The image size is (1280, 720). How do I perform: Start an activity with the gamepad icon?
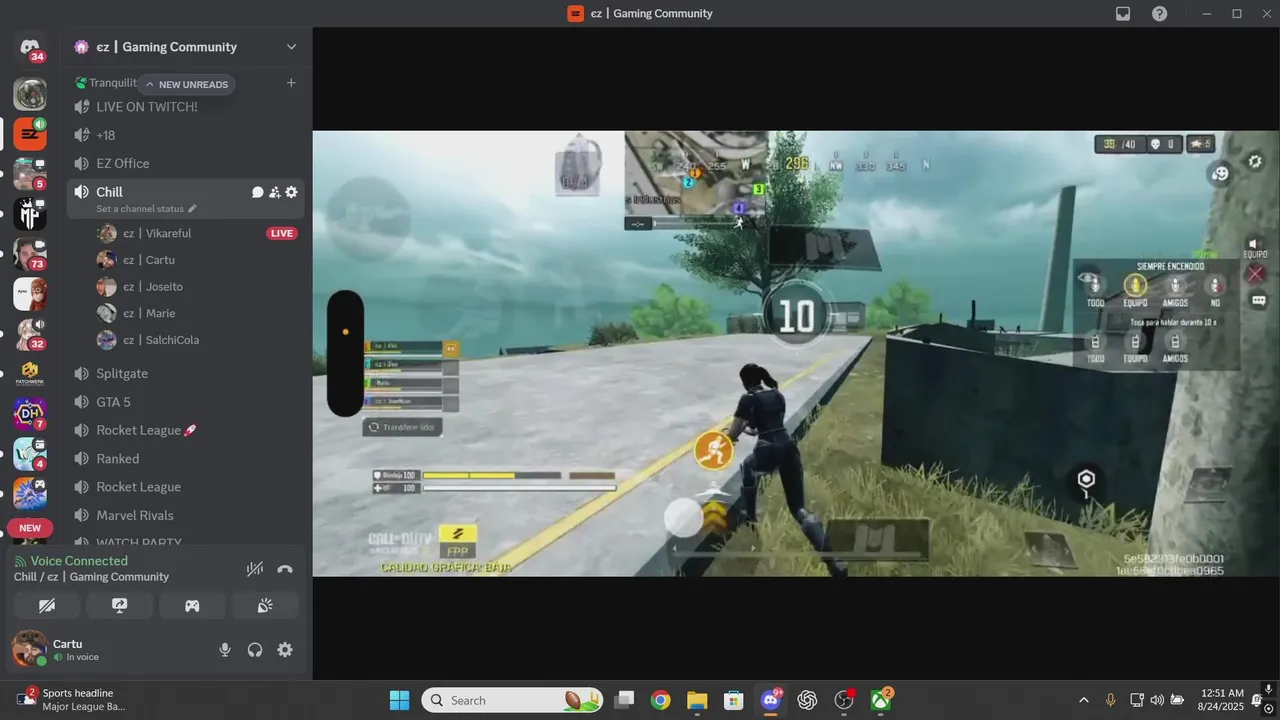pos(192,605)
